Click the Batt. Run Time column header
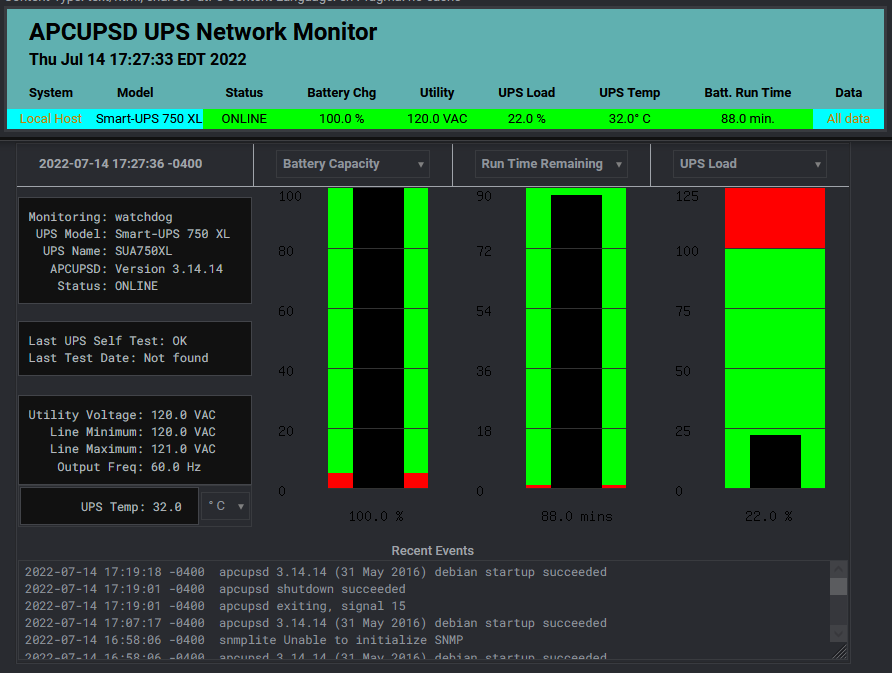The height and width of the screenshot is (673, 892). pyautogui.click(x=748, y=93)
